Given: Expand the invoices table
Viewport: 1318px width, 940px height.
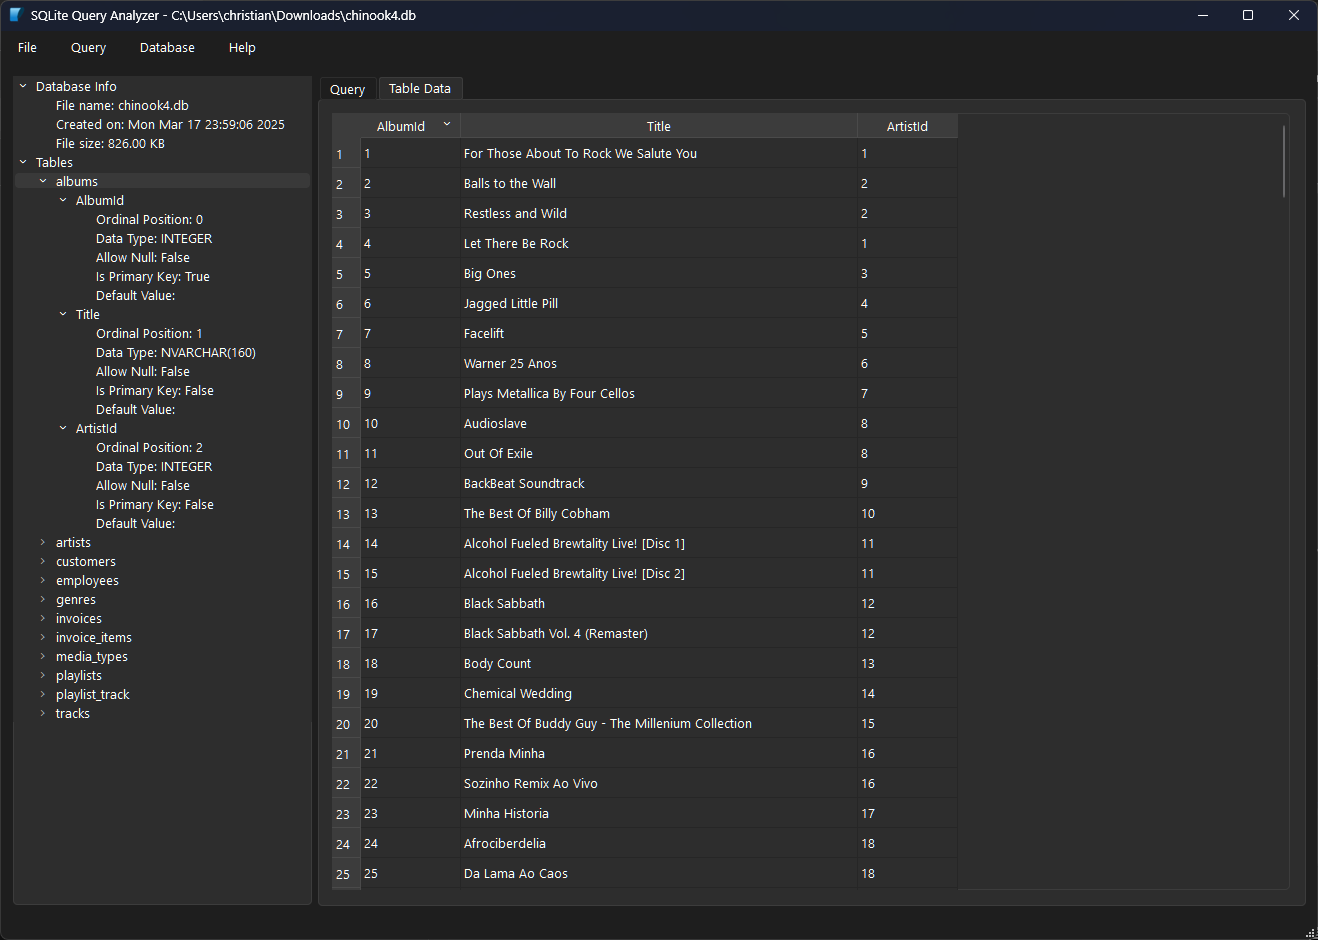Looking at the screenshot, I should click(x=43, y=618).
